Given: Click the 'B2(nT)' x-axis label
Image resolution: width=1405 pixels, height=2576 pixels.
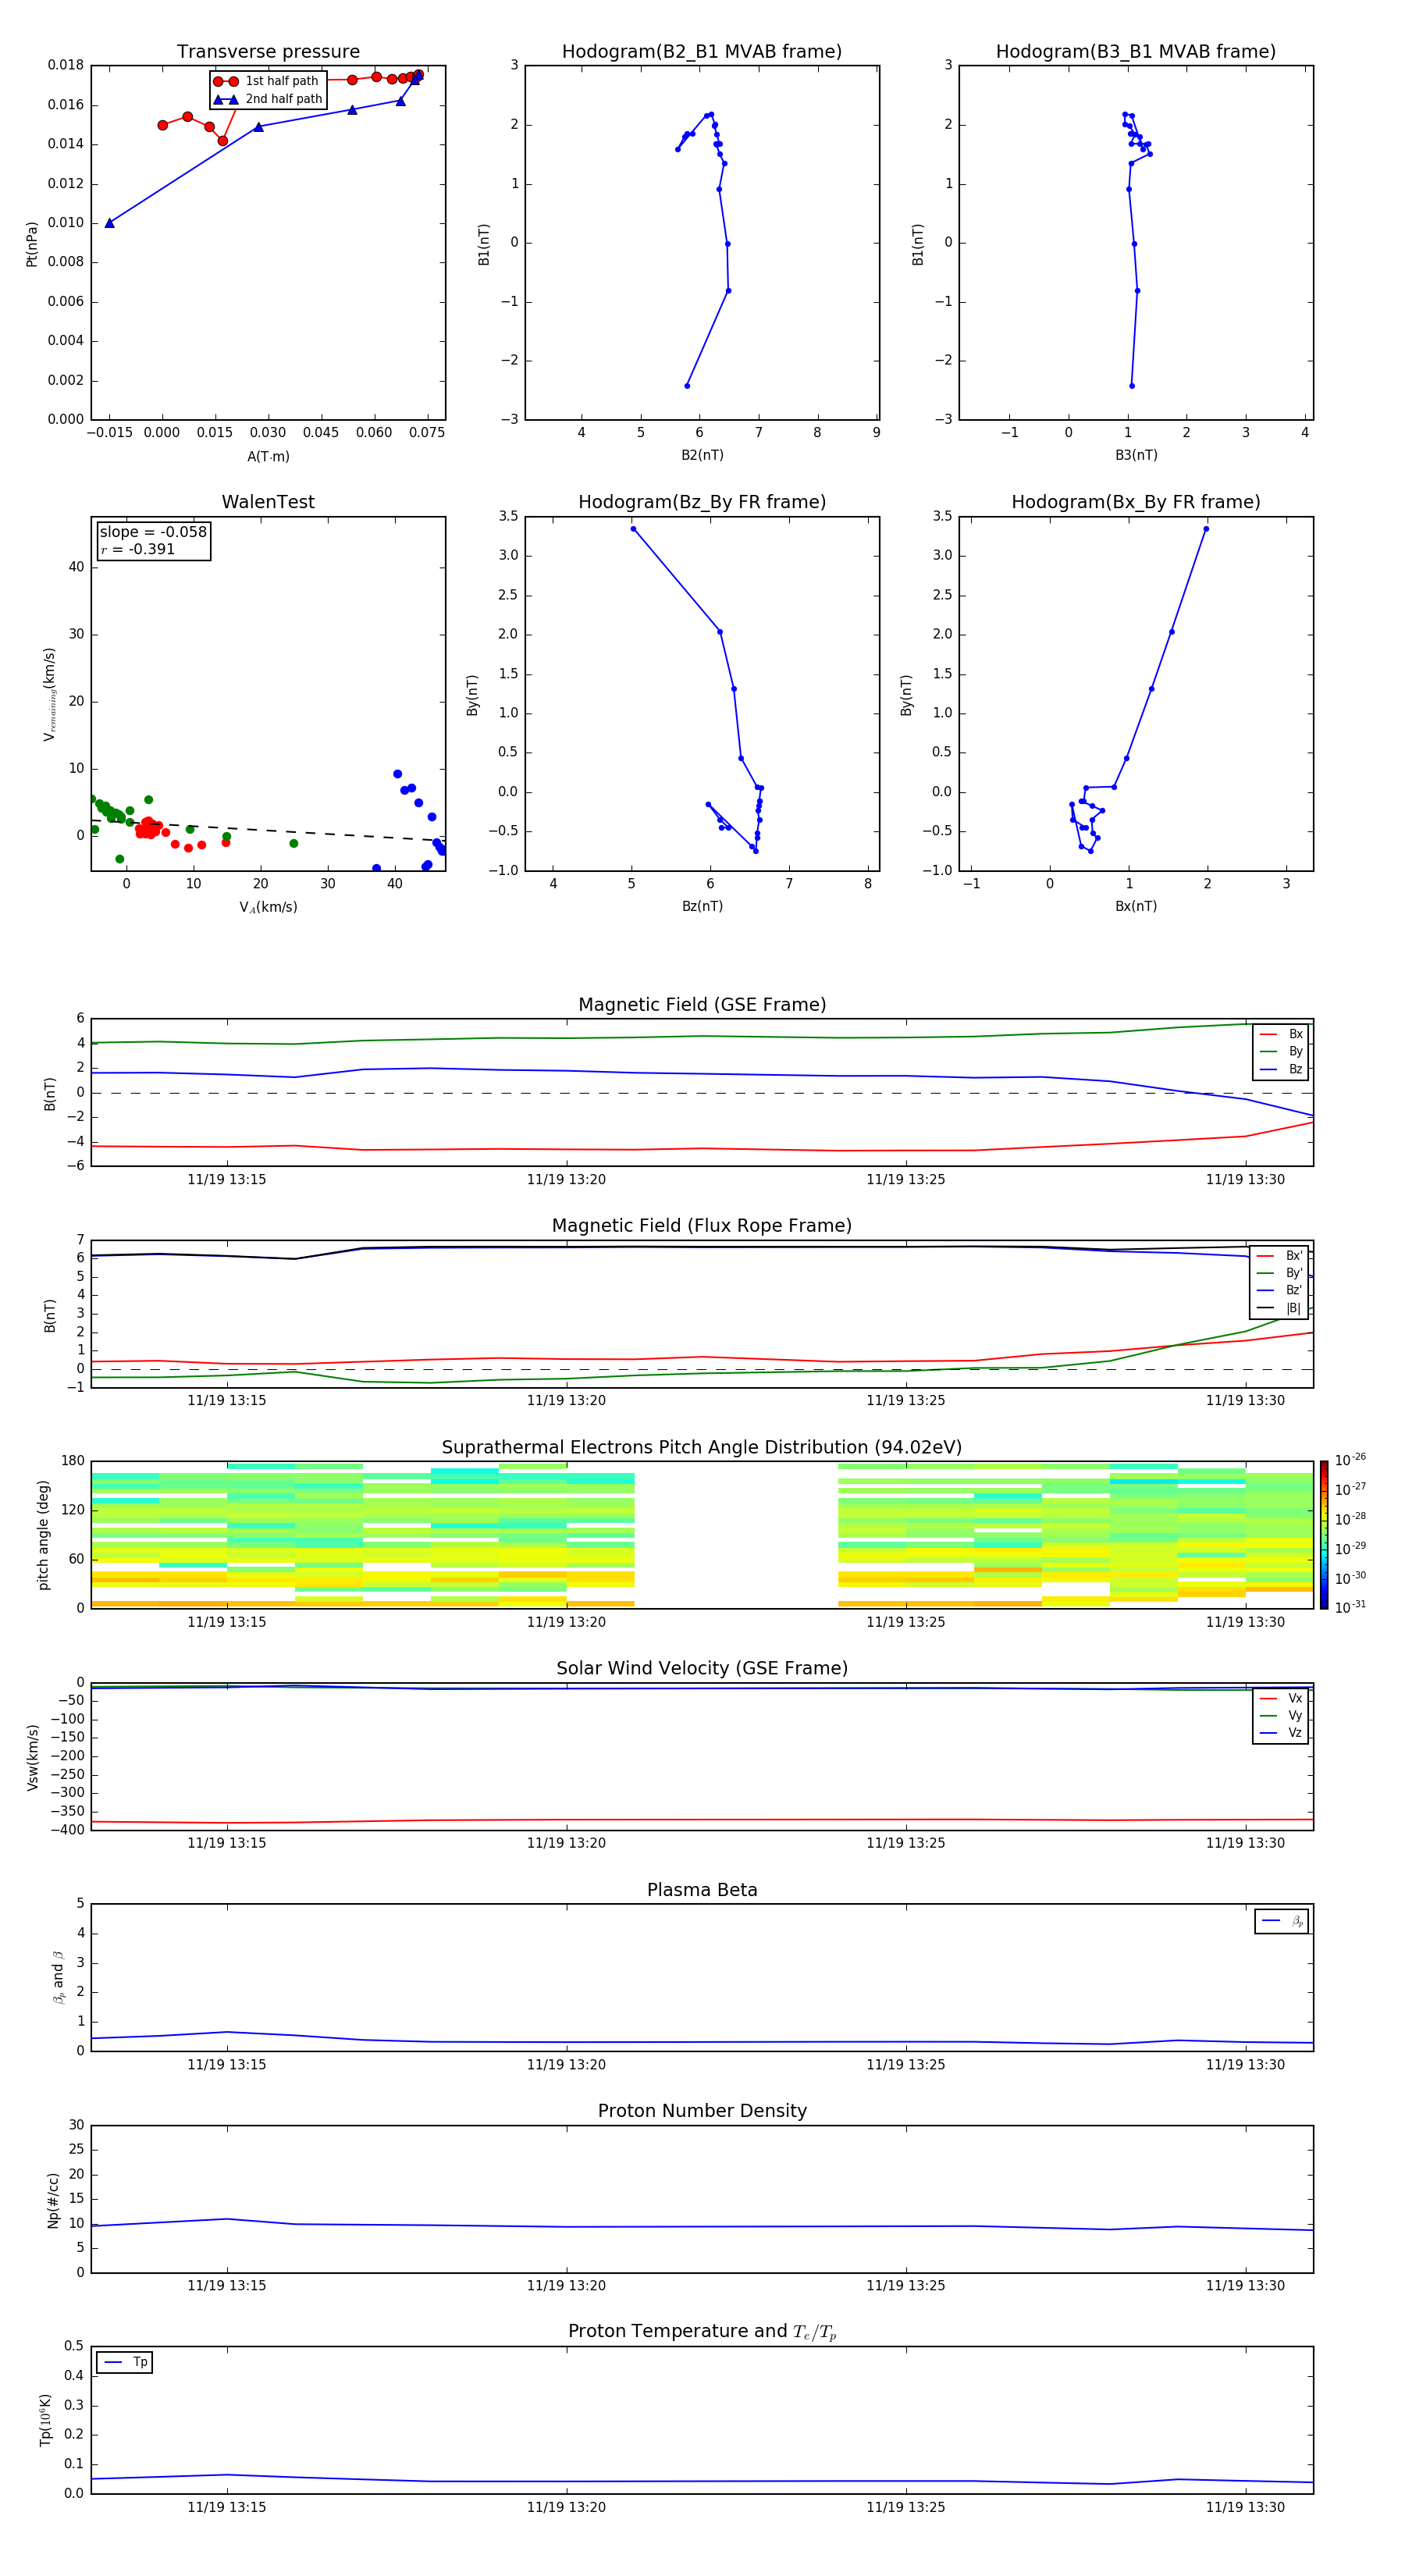Looking at the screenshot, I should click(702, 455).
